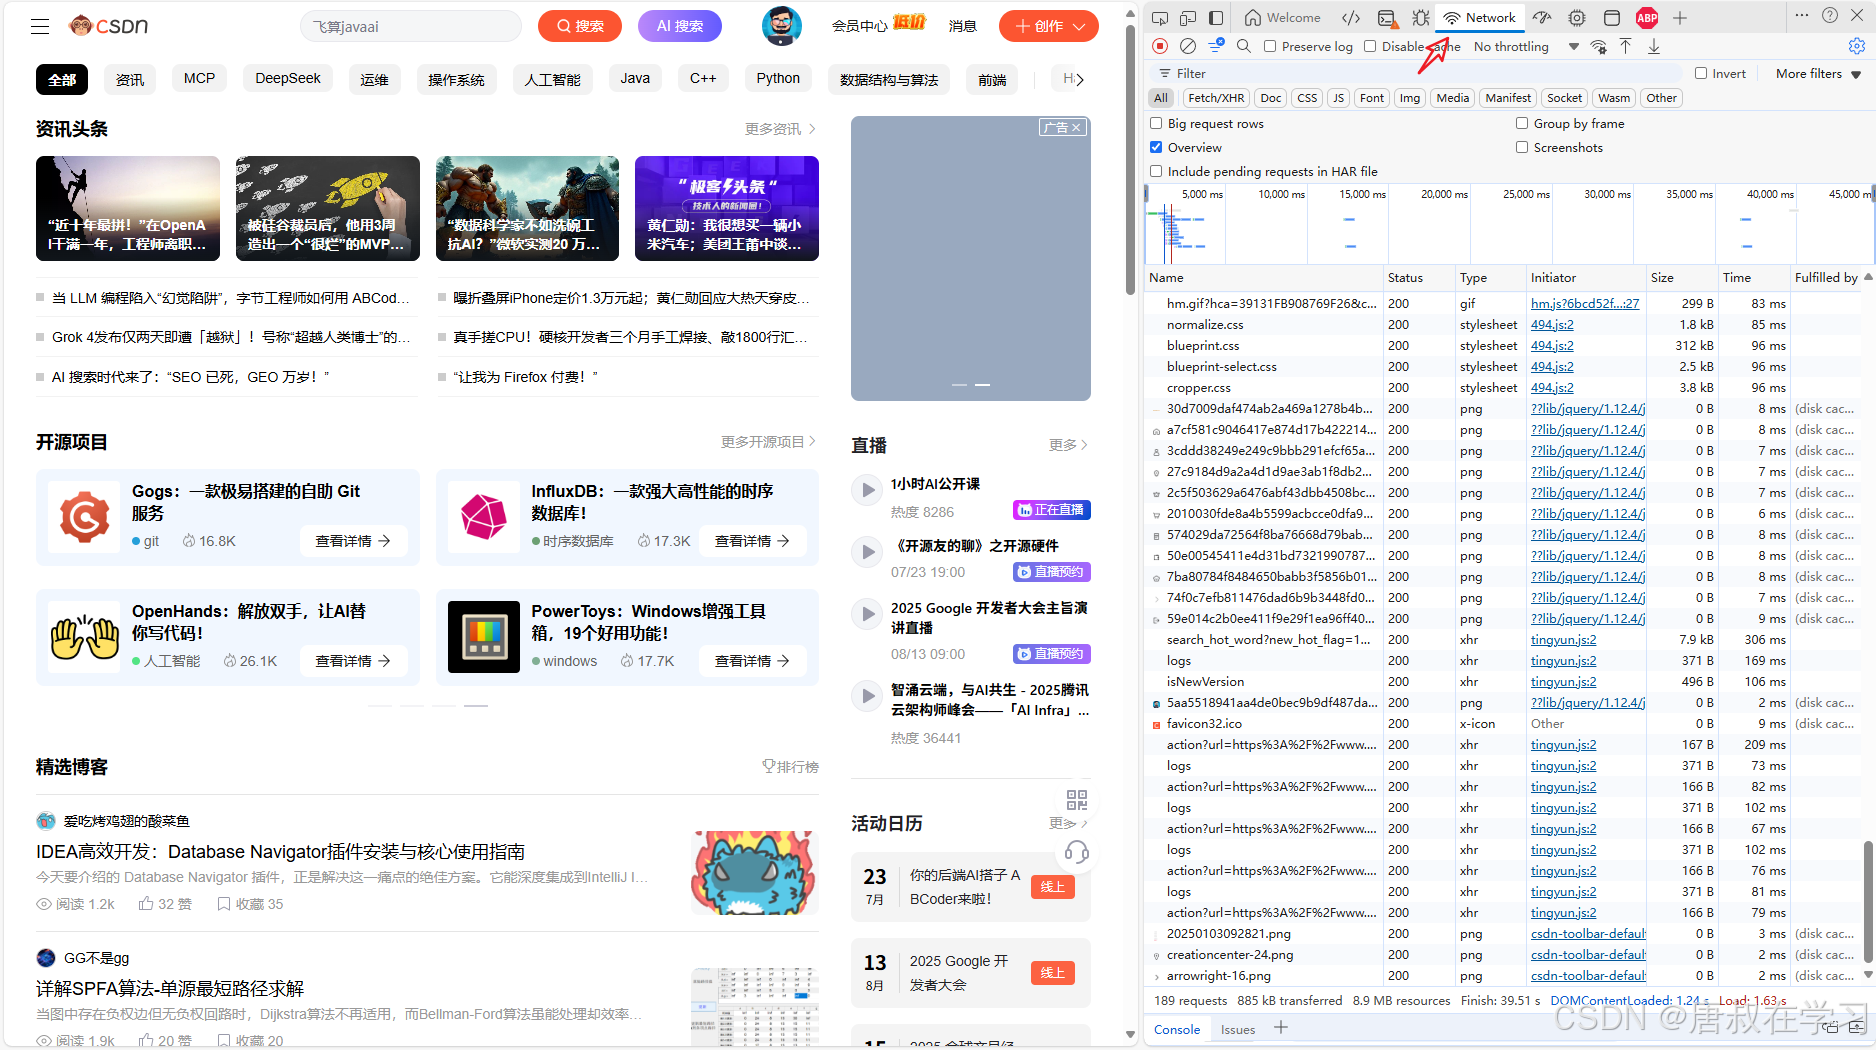1876x1050 pixels.
Task: Open 查看详情 for Gogs project
Action: click(354, 541)
